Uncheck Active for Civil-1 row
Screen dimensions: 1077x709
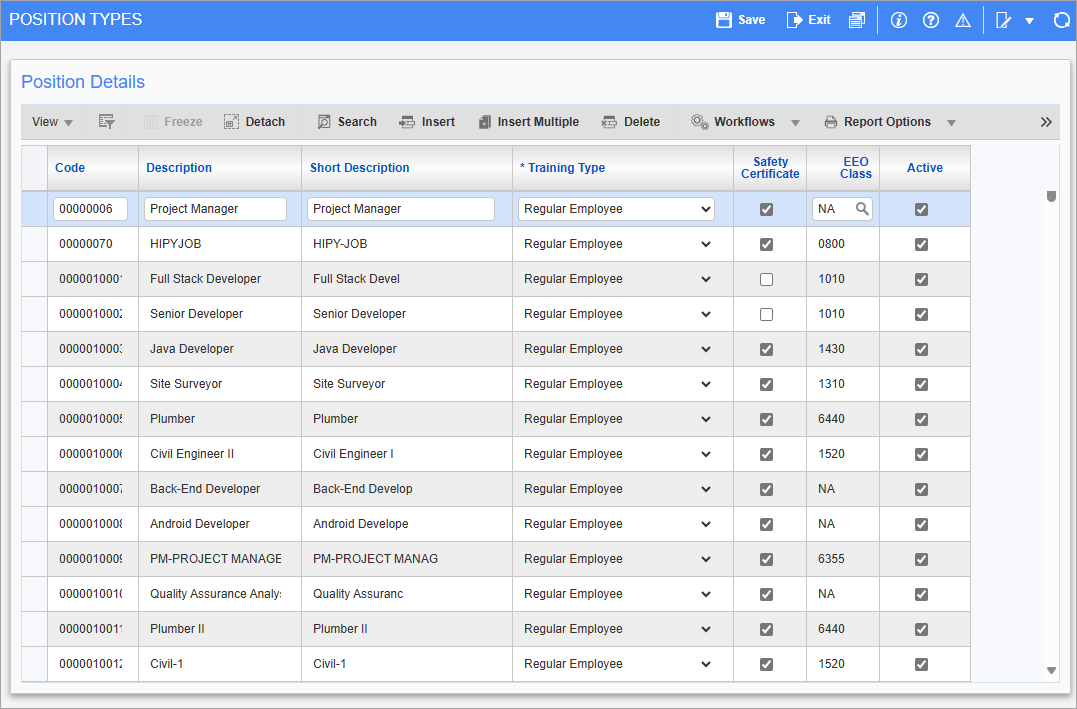tap(922, 664)
